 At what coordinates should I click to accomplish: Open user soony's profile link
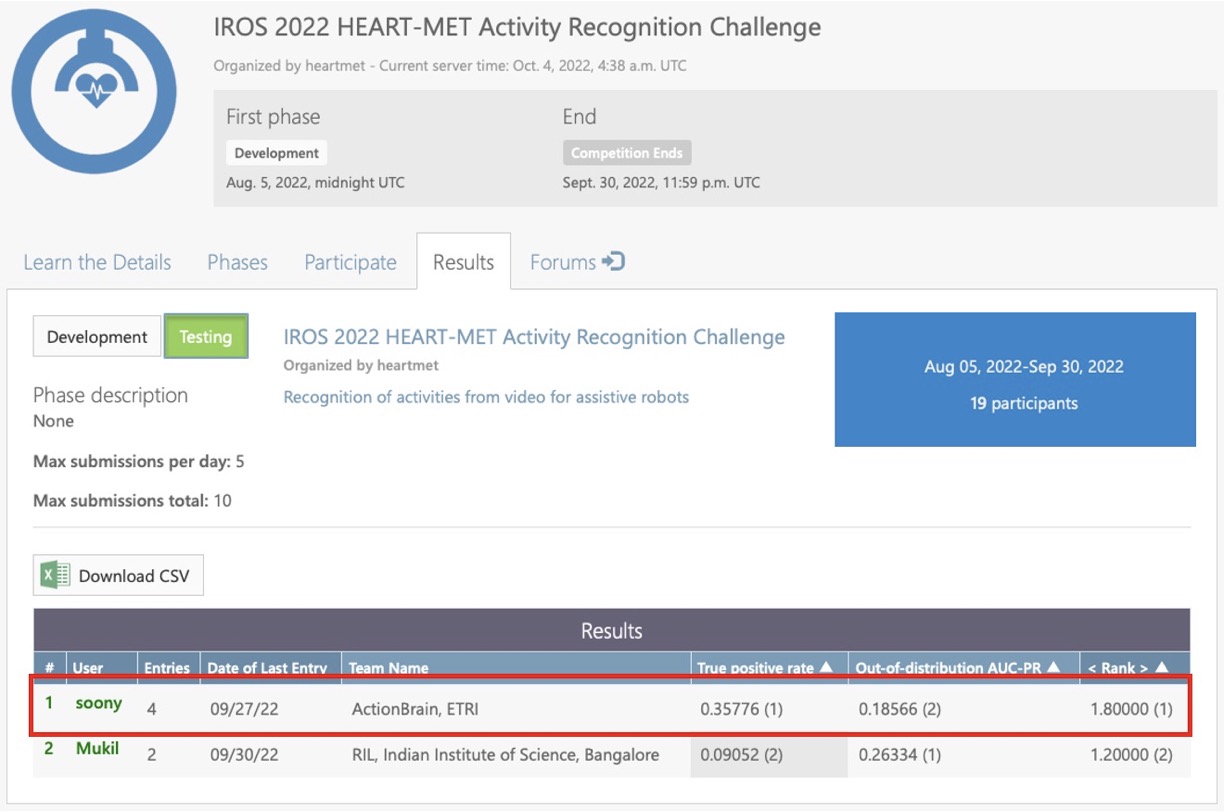[99, 703]
